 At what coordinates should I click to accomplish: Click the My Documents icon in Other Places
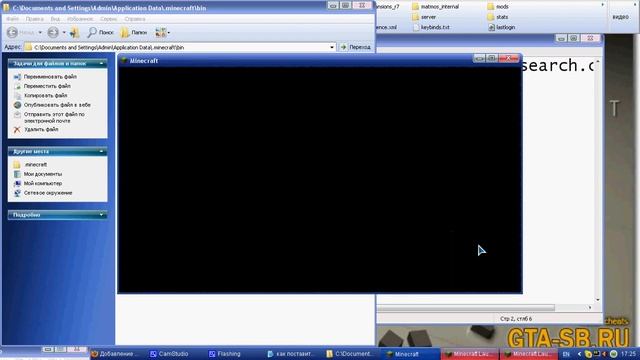pos(17,174)
